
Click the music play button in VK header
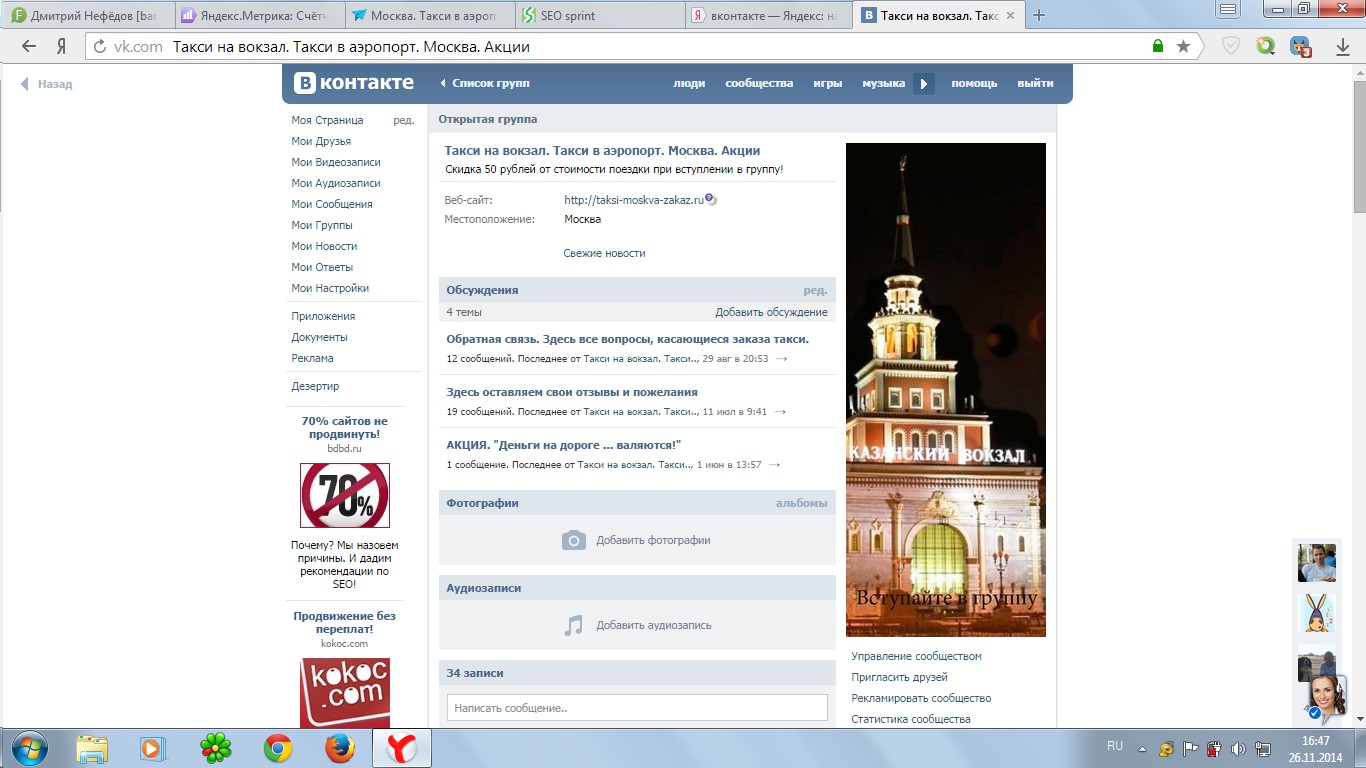pos(924,84)
